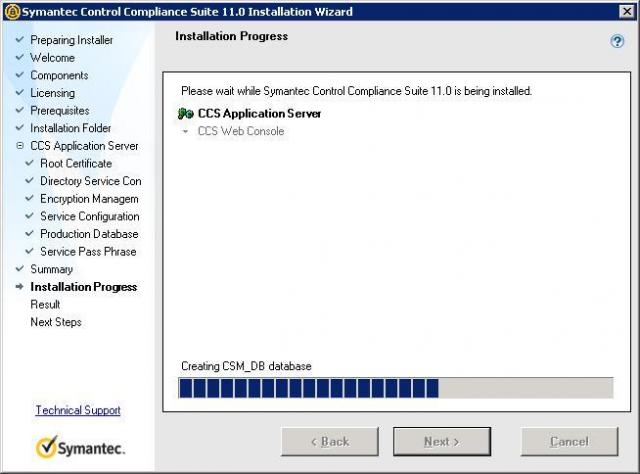Click the checkmark beside Components
640x474 pixels.
click(20, 75)
